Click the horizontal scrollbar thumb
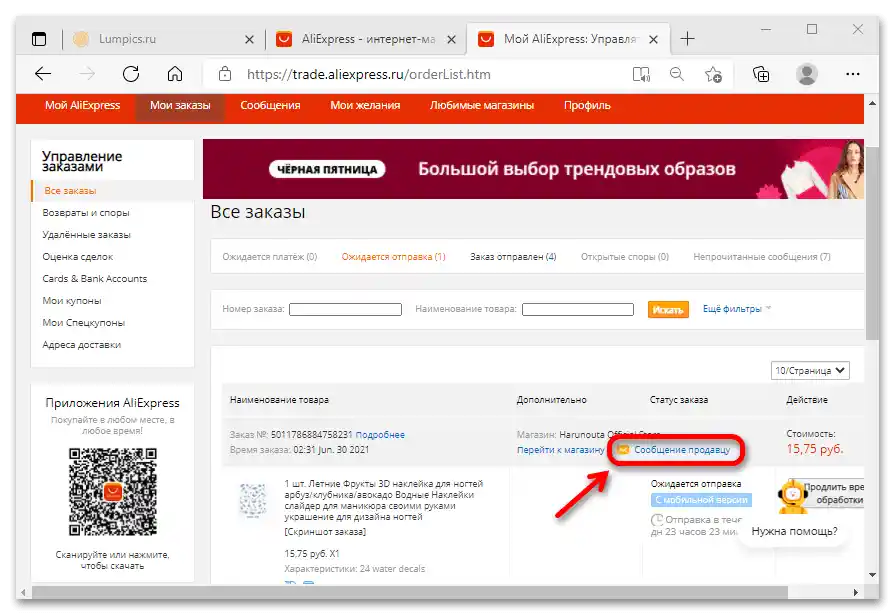The height and width of the screenshot is (615, 895). [409, 592]
